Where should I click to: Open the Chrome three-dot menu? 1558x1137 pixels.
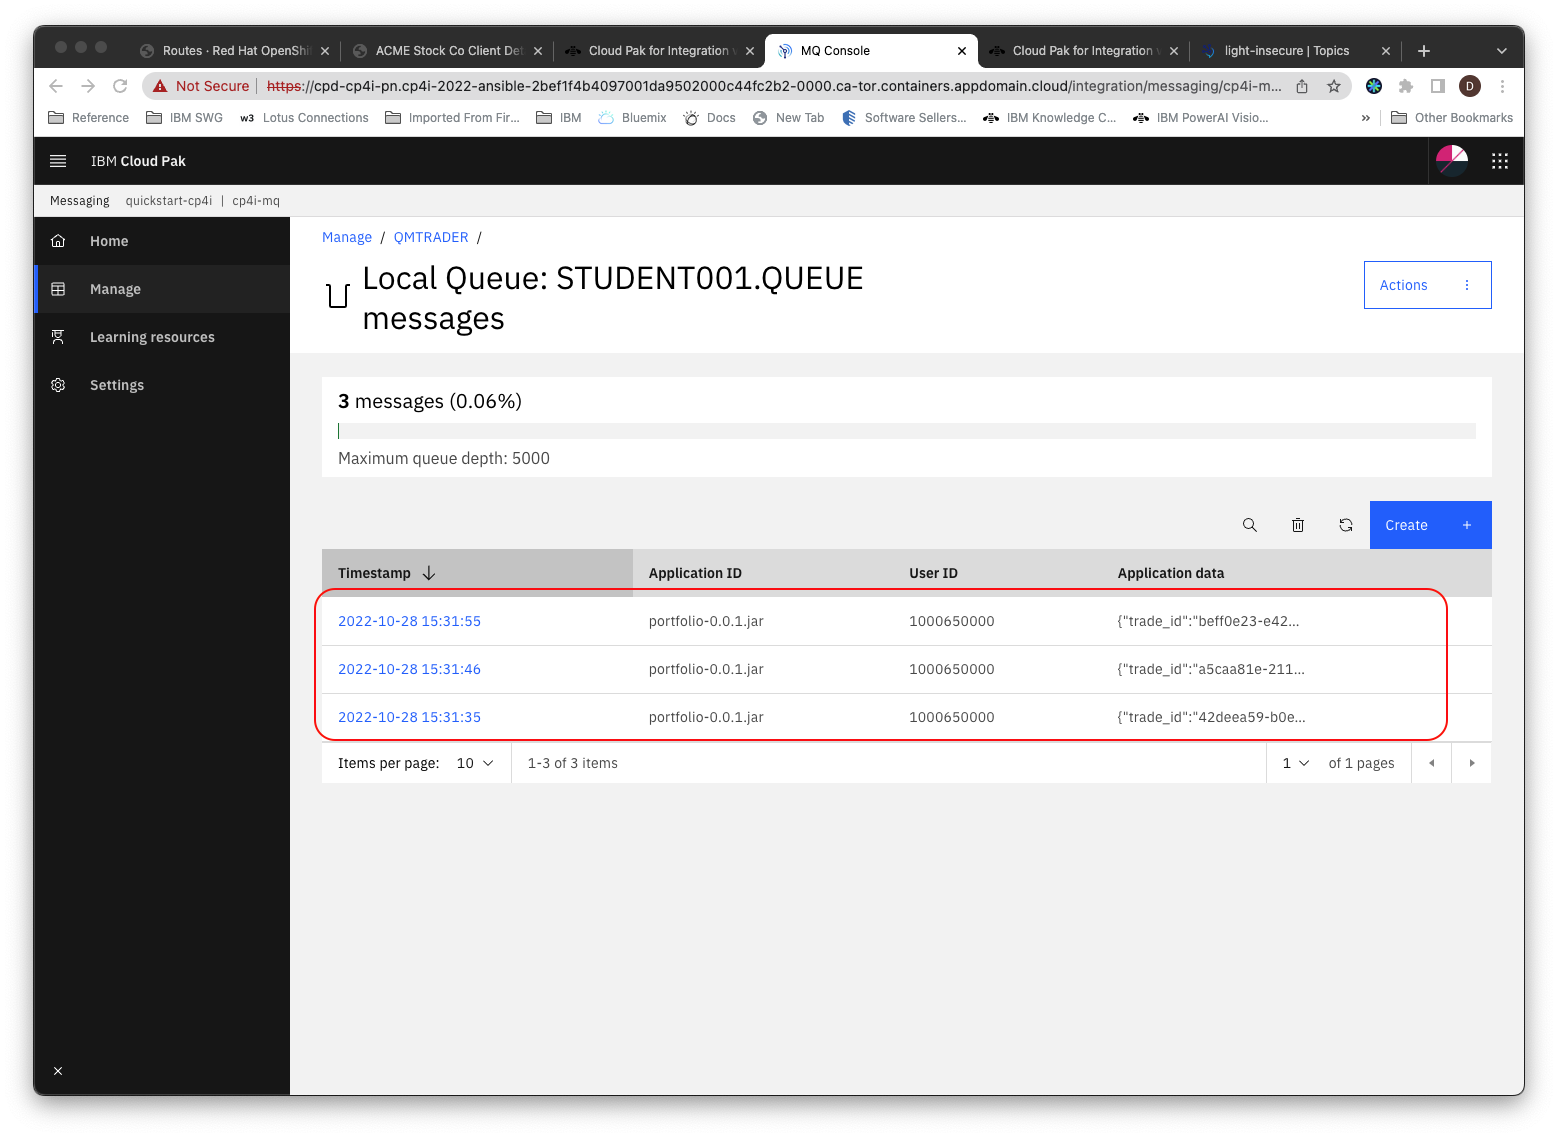1502,86
